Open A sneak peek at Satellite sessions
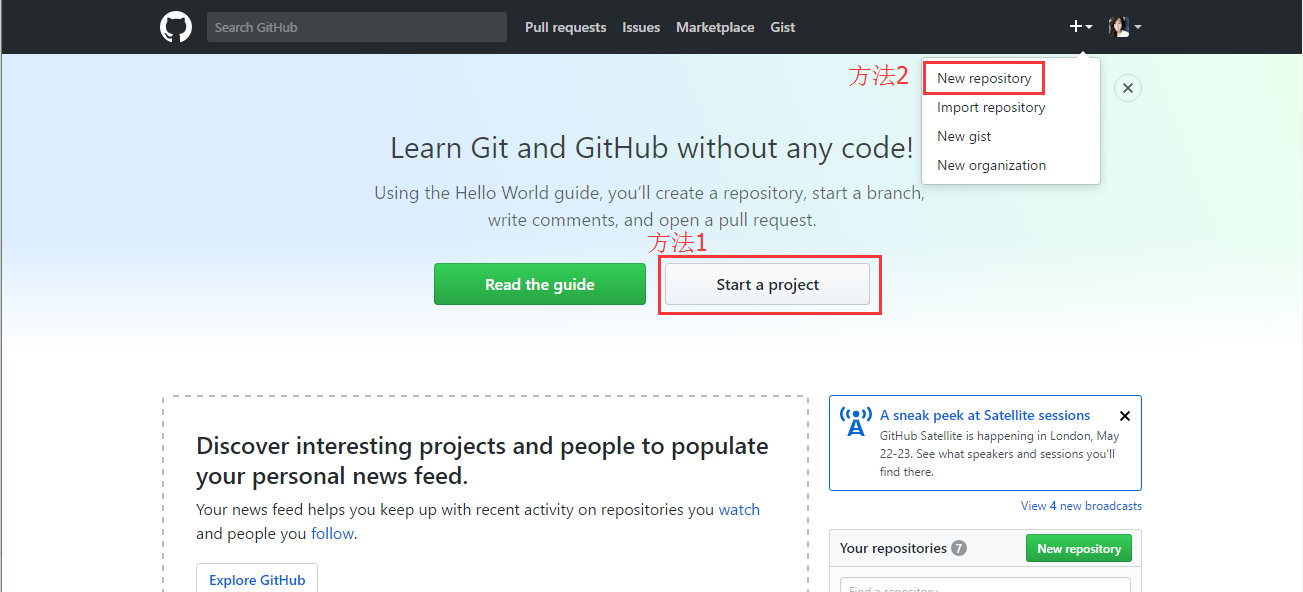The height and width of the screenshot is (592, 1303). tap(985, 415)
